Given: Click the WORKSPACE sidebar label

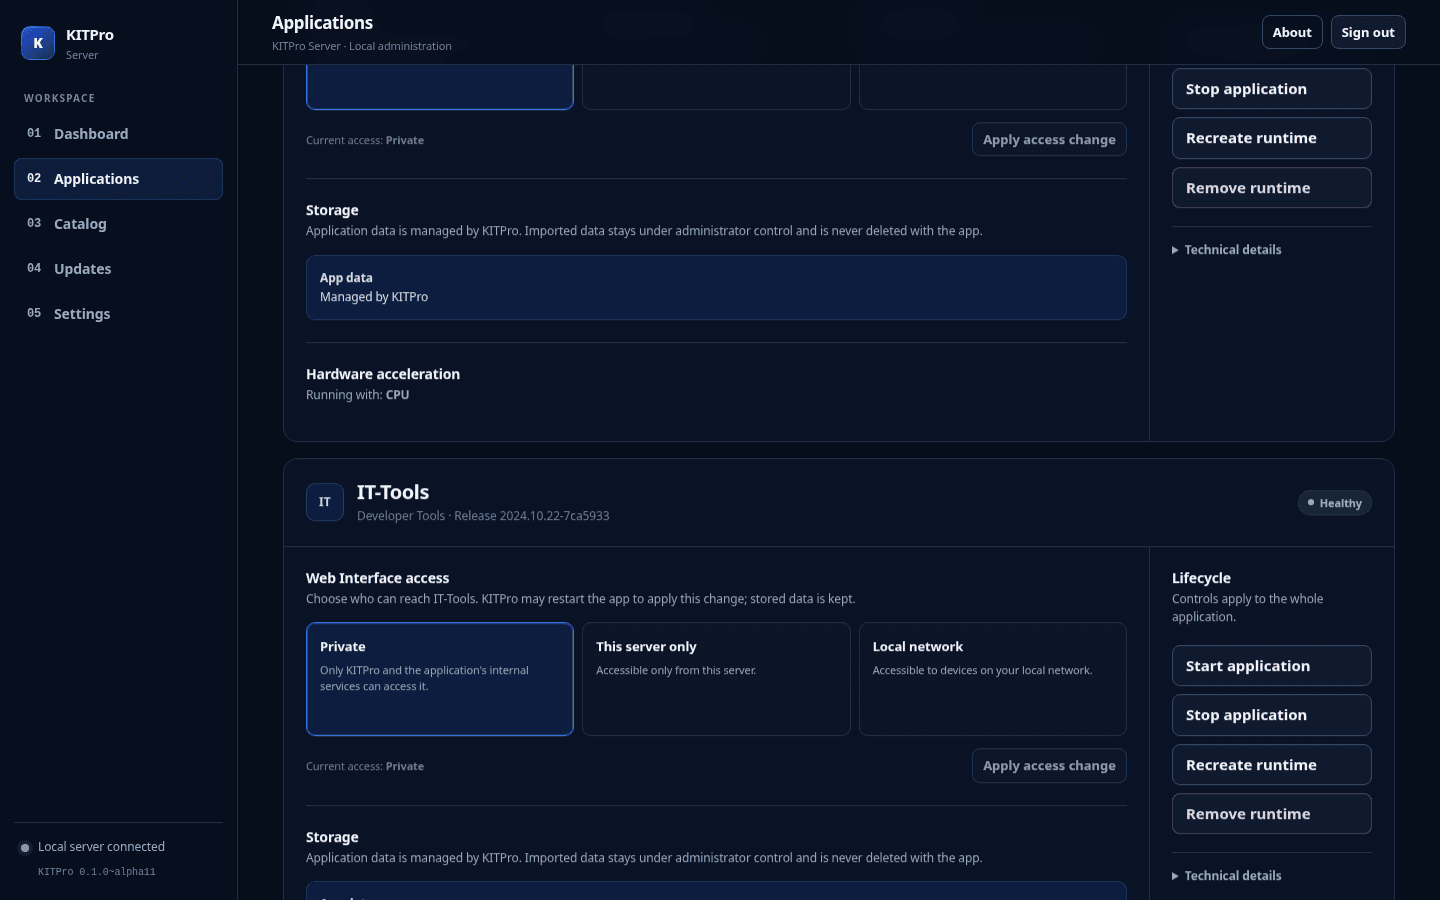Looking at the screenshot, I should (60, 98).
